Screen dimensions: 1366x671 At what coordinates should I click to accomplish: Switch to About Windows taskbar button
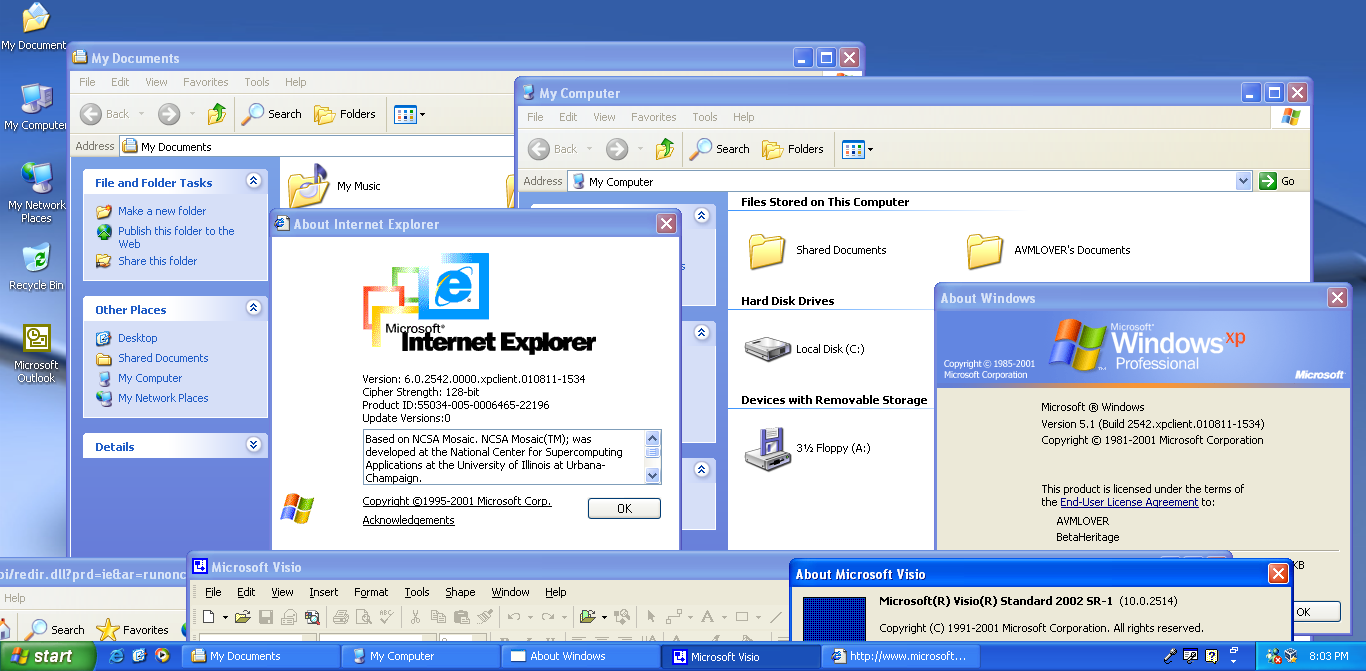click(579, 656)
